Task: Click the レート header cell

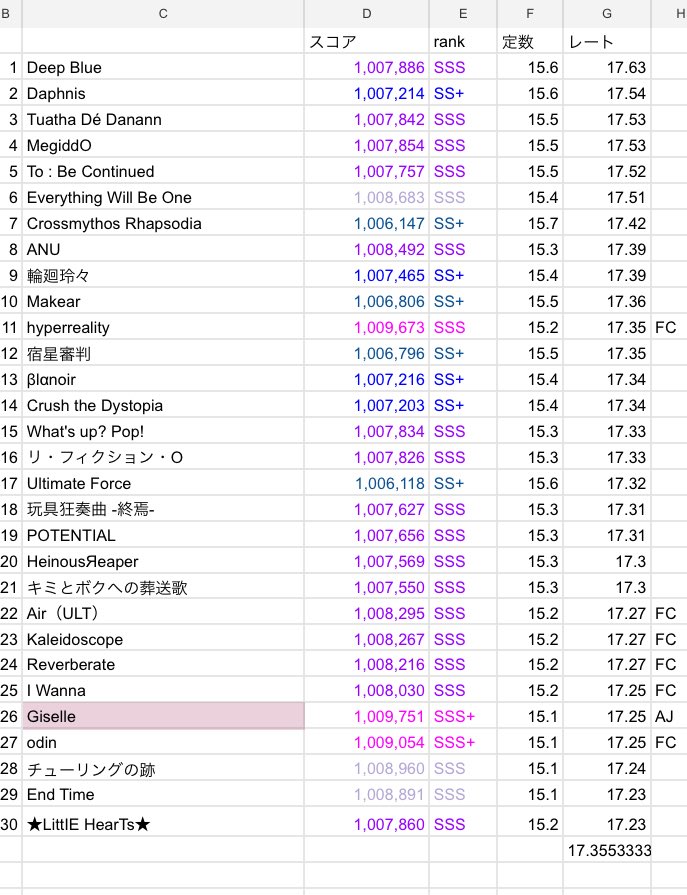Action: (x=607, y=41)
